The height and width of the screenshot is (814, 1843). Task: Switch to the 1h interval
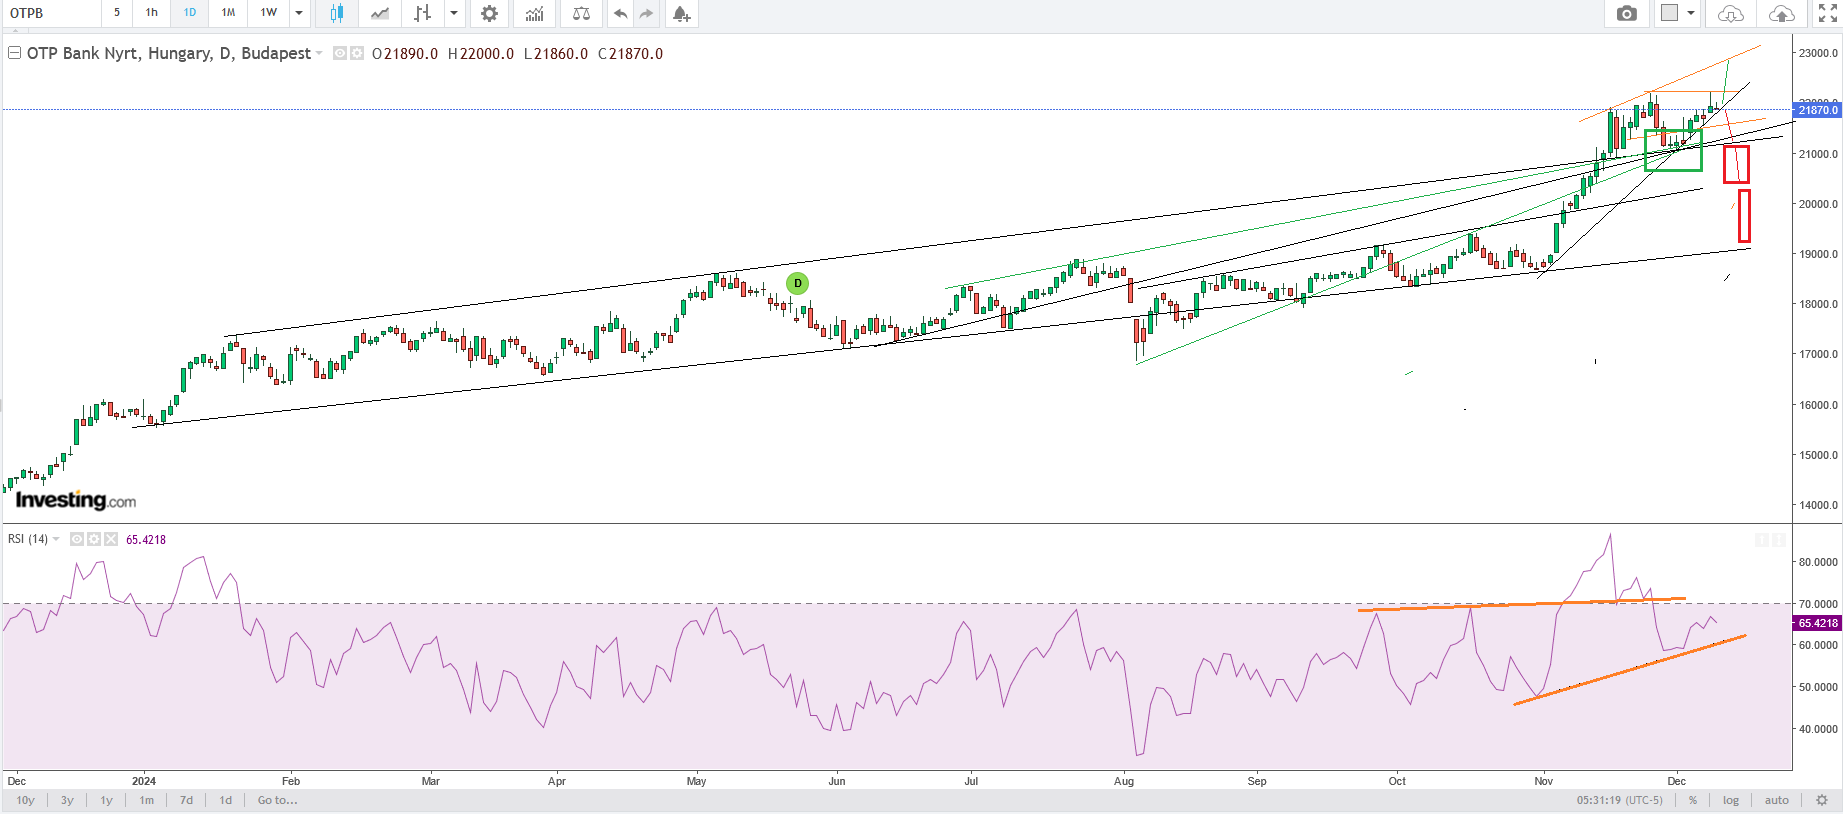(151, 13)
